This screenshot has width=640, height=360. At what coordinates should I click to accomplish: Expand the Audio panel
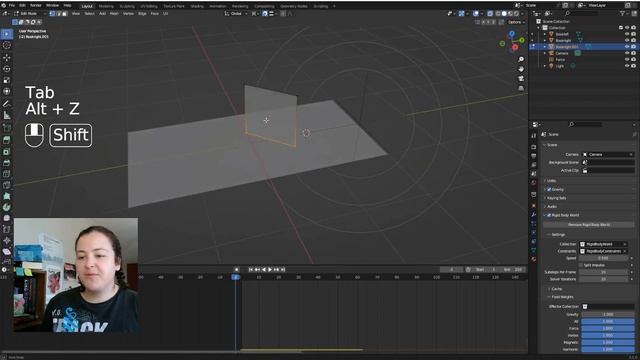(x=552, y=207)
